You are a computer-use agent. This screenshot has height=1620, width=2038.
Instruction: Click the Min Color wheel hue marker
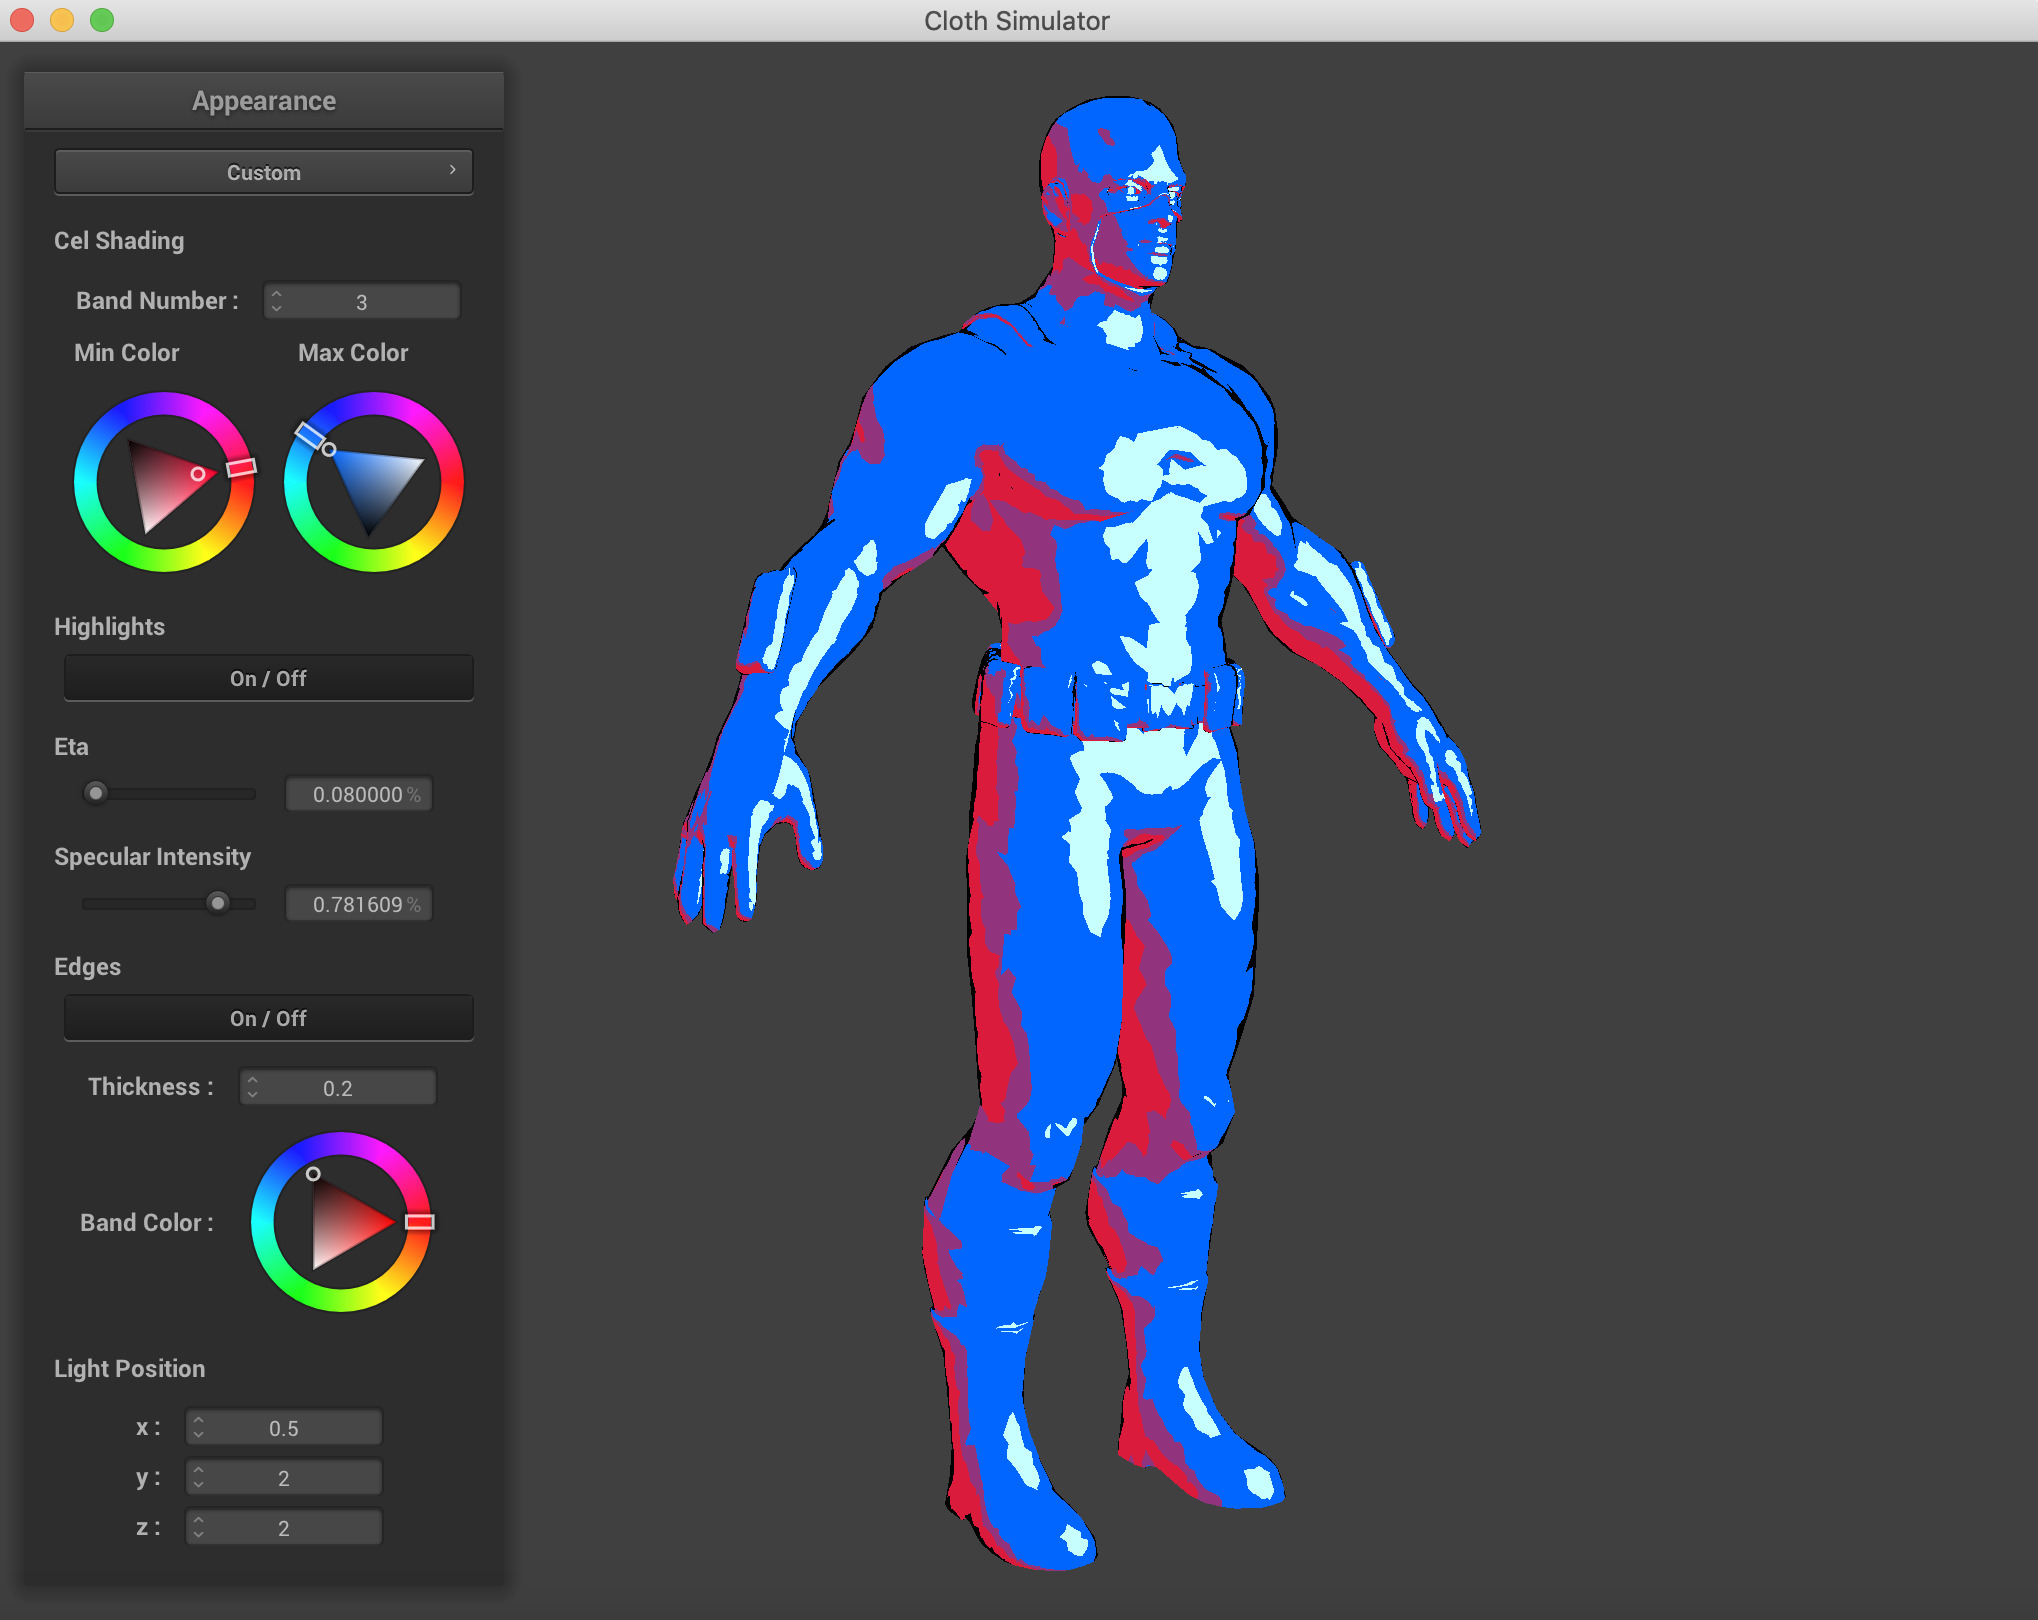point(241,467)
